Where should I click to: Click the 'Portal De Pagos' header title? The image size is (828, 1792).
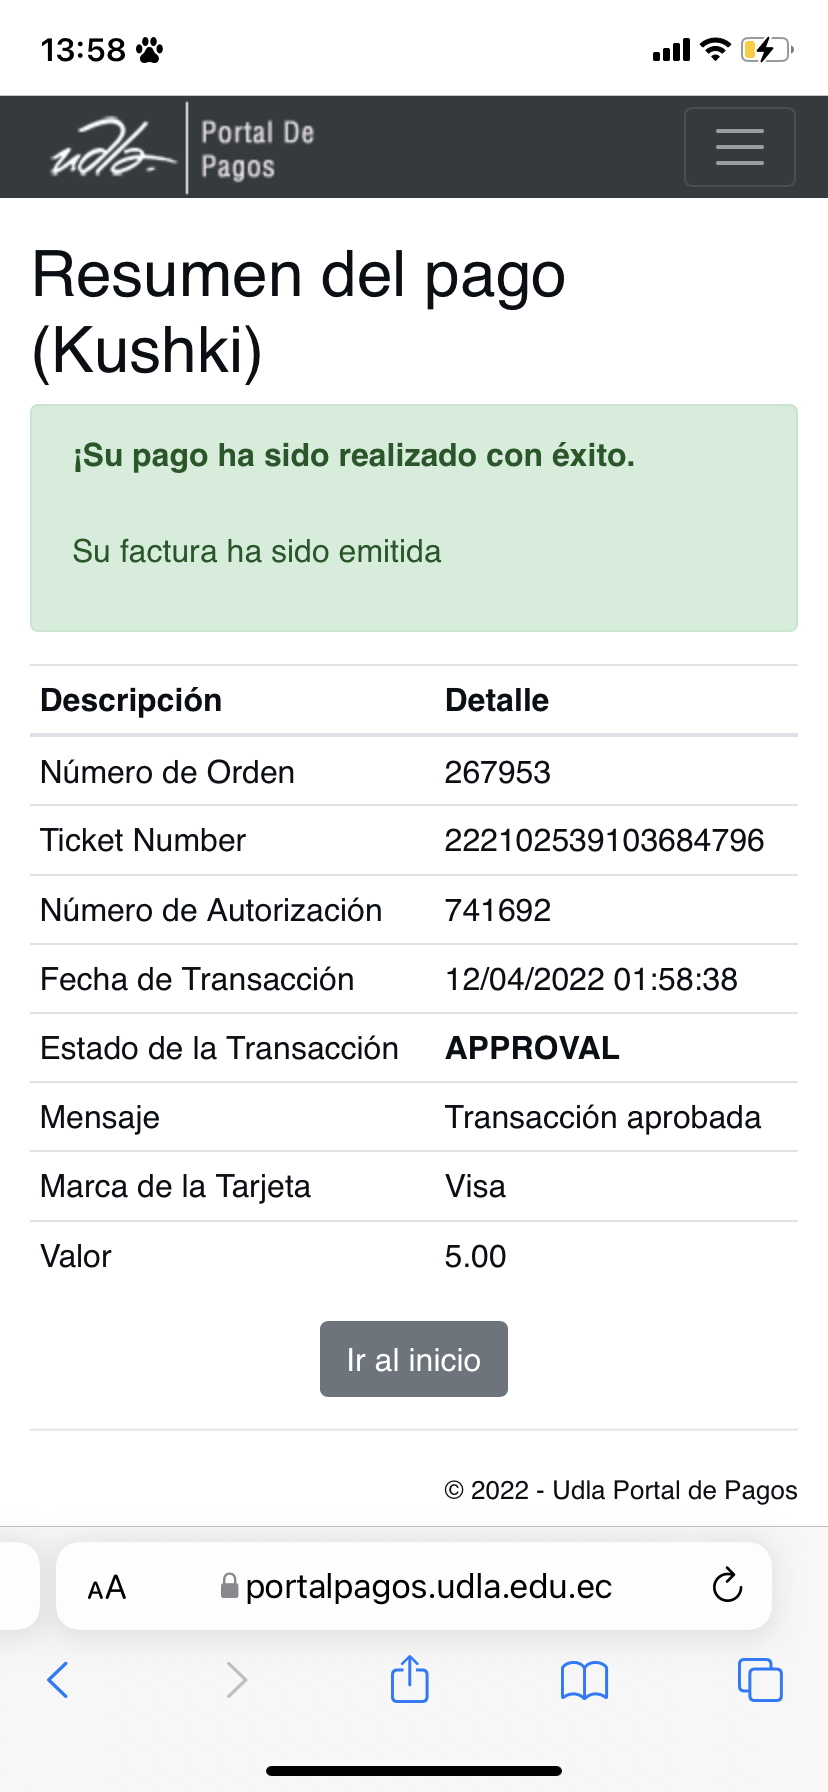257,149
